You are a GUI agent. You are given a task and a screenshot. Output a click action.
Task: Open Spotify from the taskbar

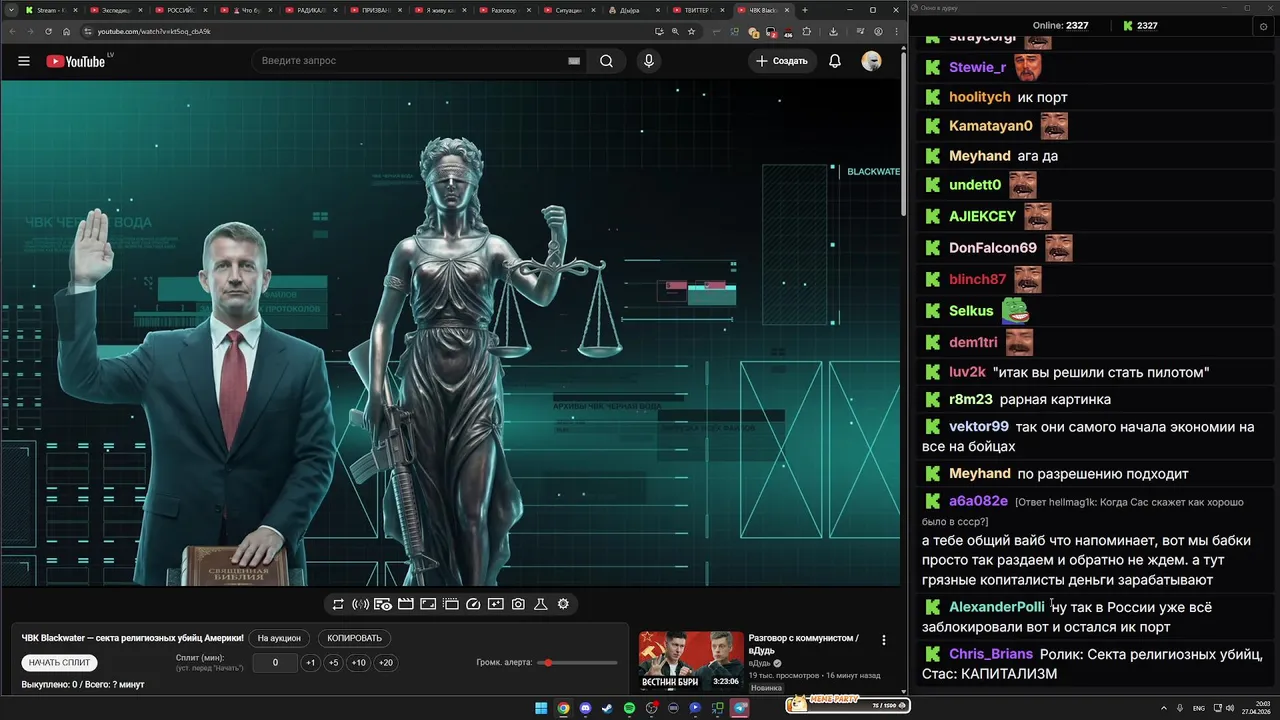629,708
